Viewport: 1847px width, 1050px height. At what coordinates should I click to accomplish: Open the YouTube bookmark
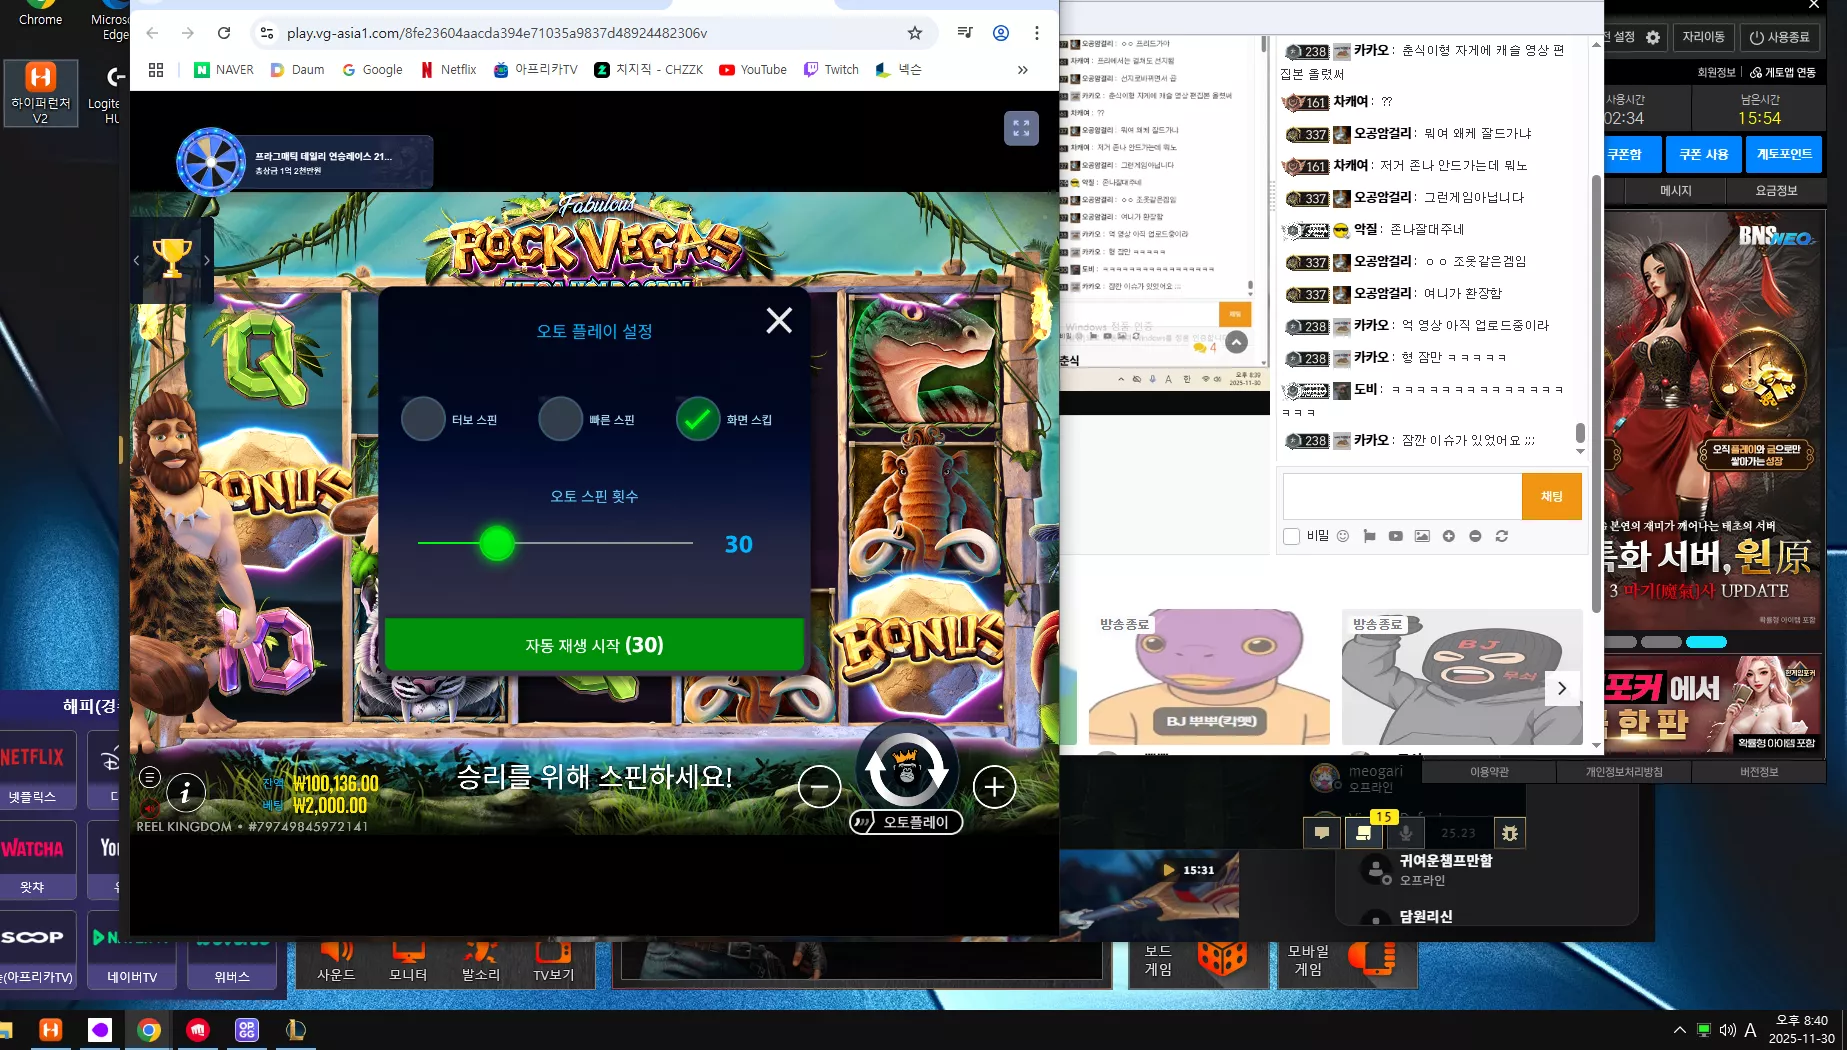coord(753,70)
